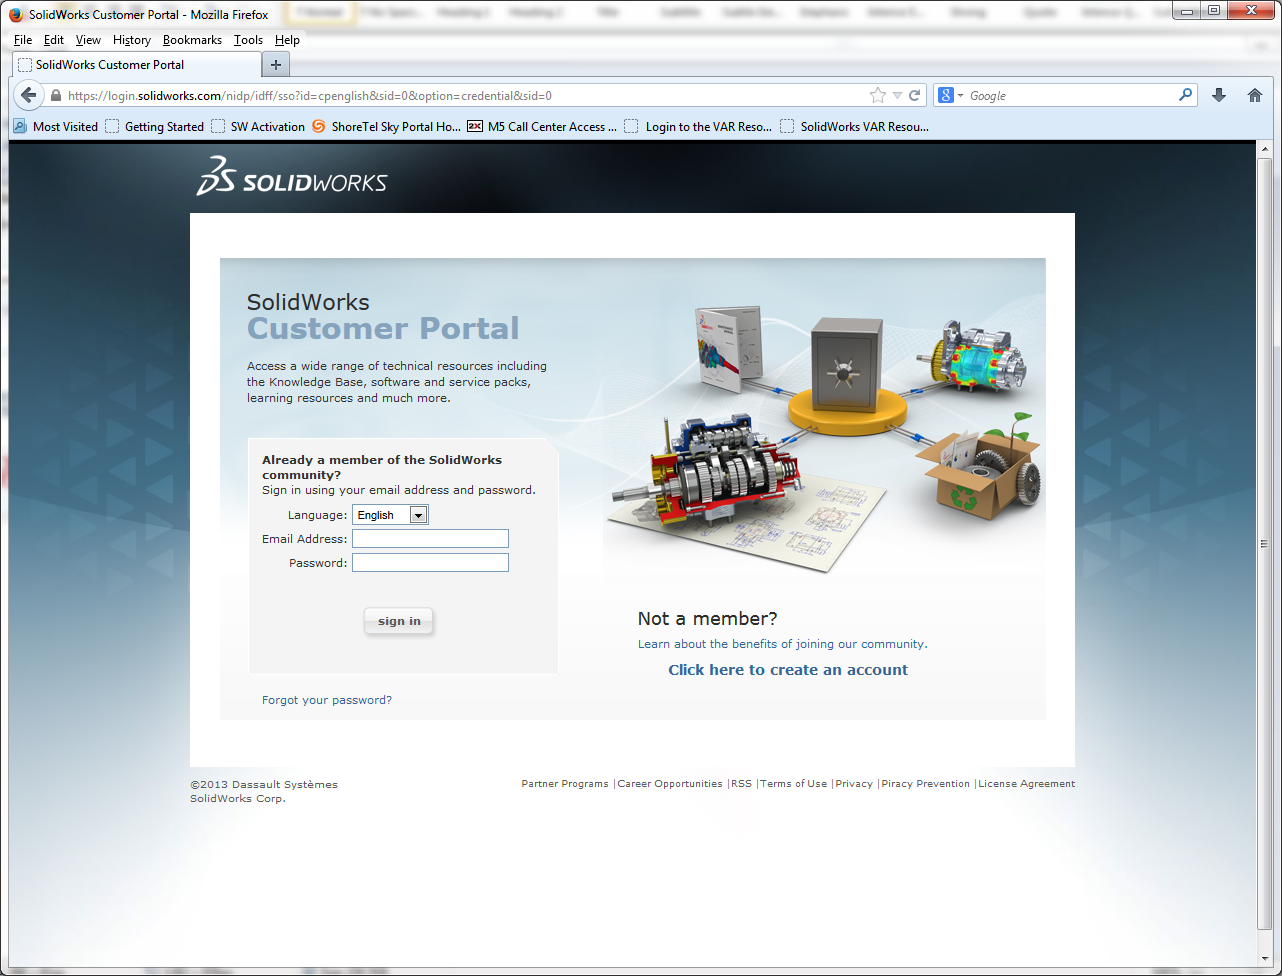Open the Language dropdown set to English
Viewport: 1282px width, 976px height.
(x=390, y=515)
